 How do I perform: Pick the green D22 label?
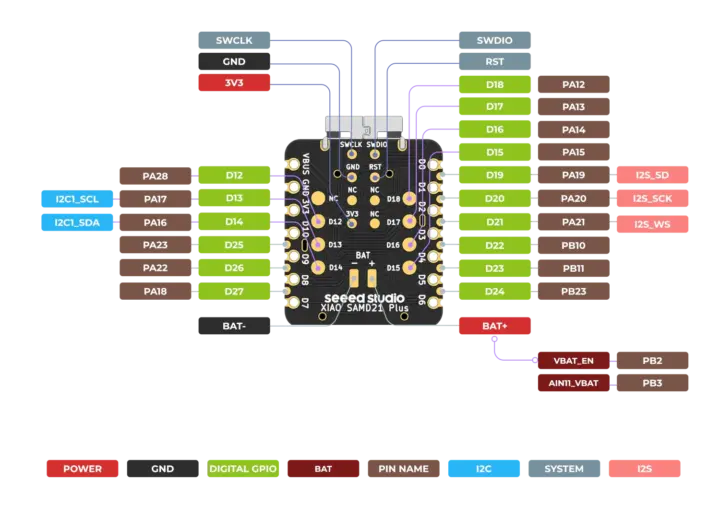click(x=495, y=245)
